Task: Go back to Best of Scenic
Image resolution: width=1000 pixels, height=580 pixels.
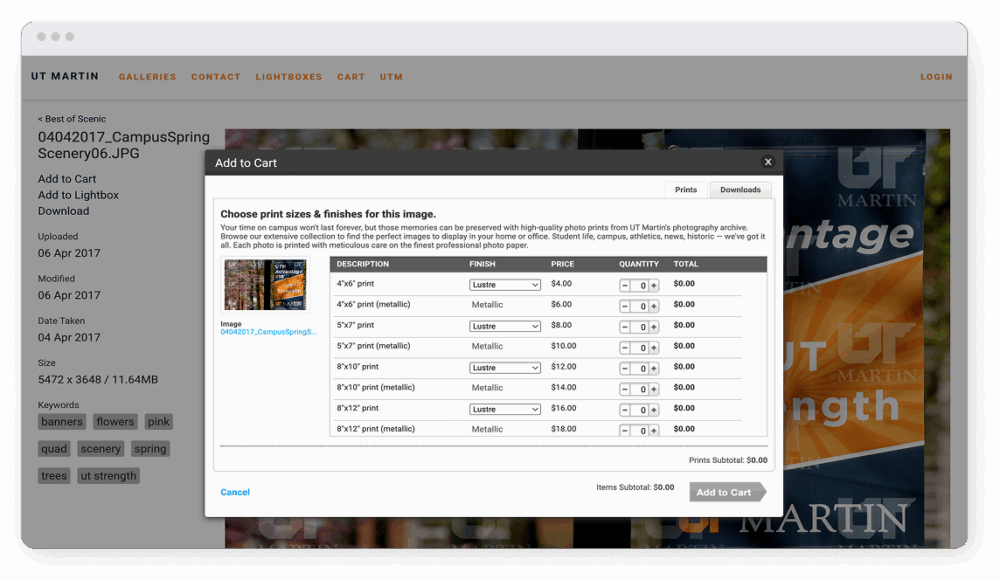Action: [x=71, y=119]
